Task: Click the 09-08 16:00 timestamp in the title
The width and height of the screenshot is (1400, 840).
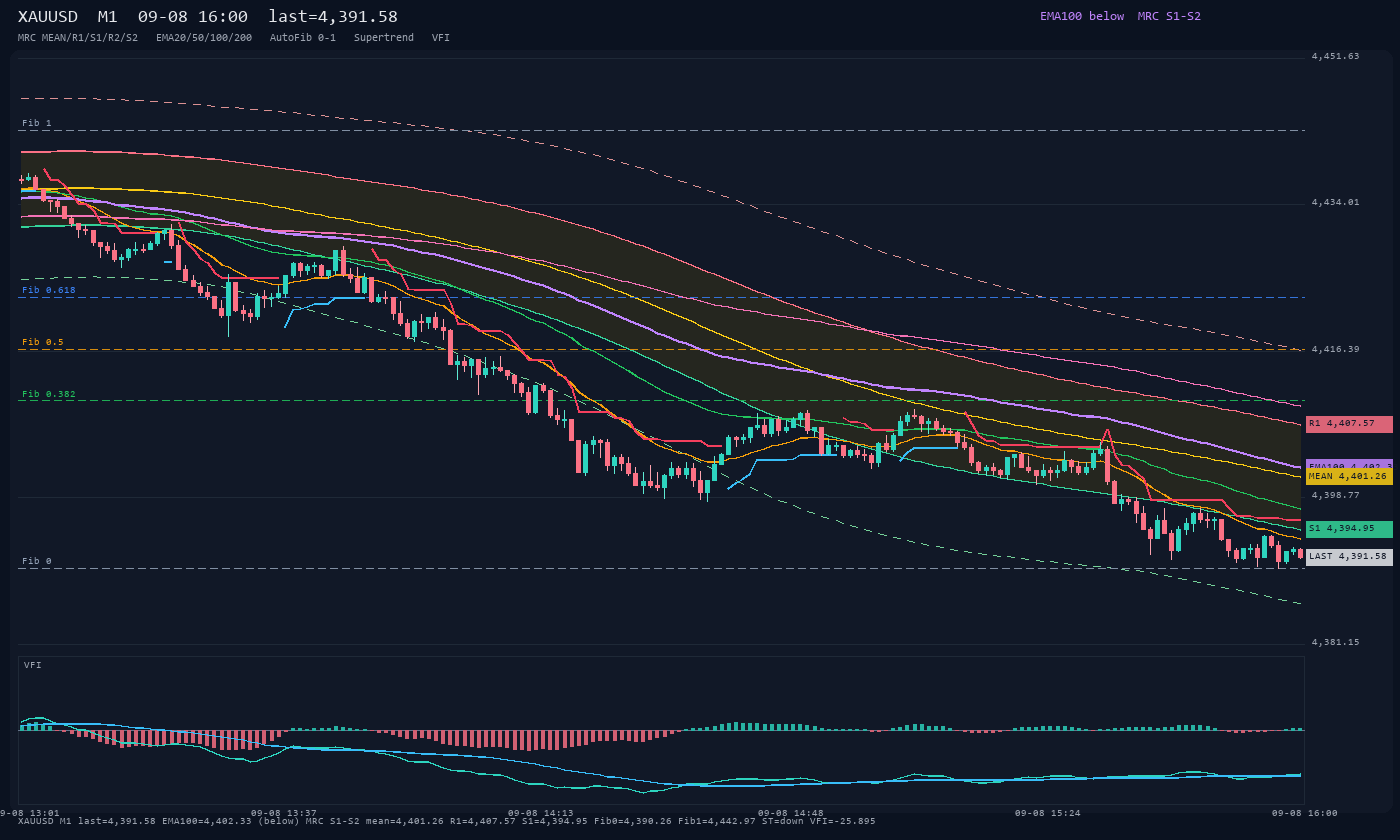Action: [193, 17]
